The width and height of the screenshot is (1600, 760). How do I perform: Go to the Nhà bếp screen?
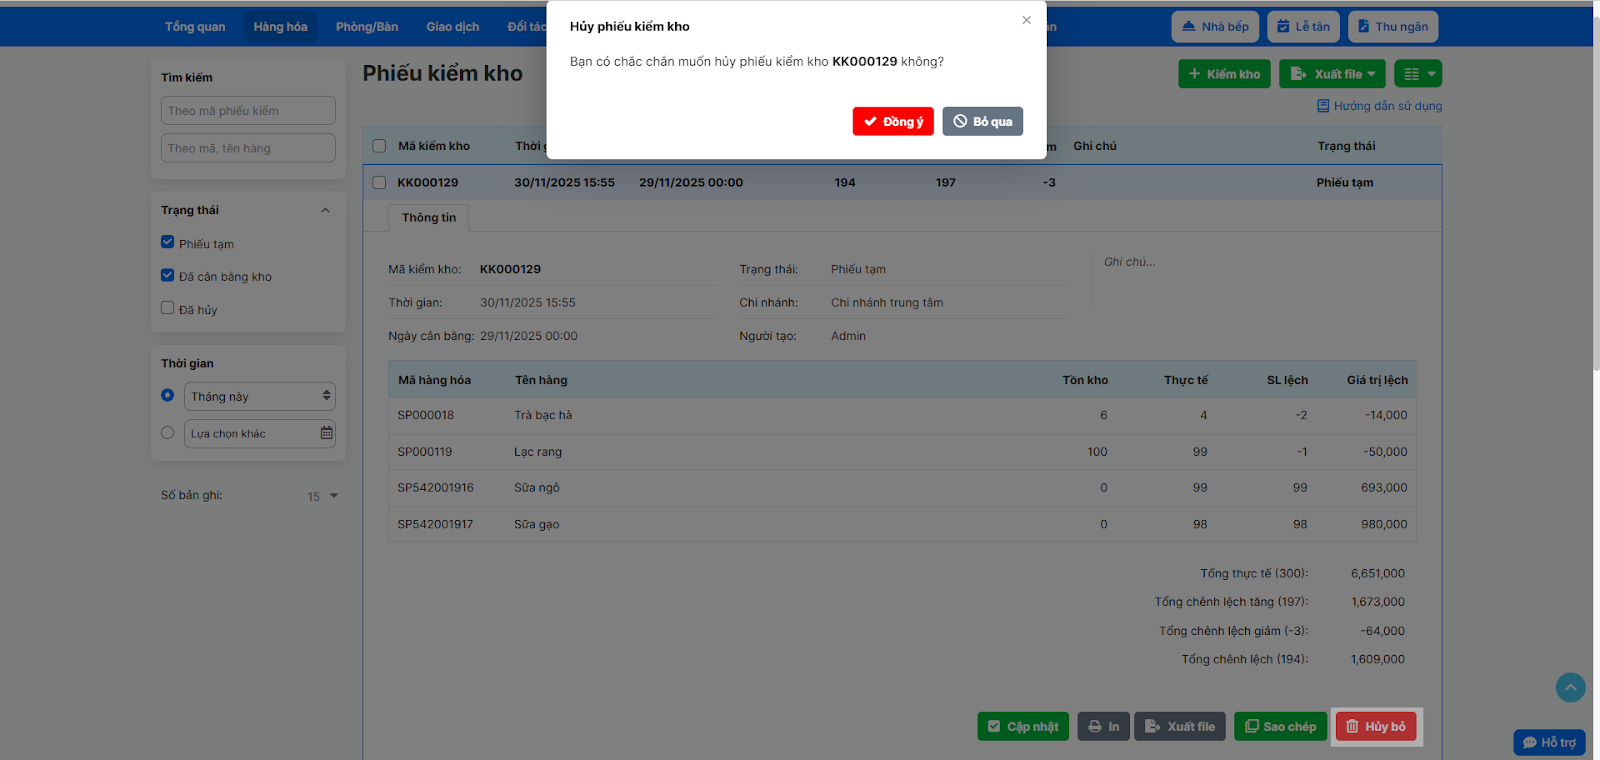coord(1215,27)
